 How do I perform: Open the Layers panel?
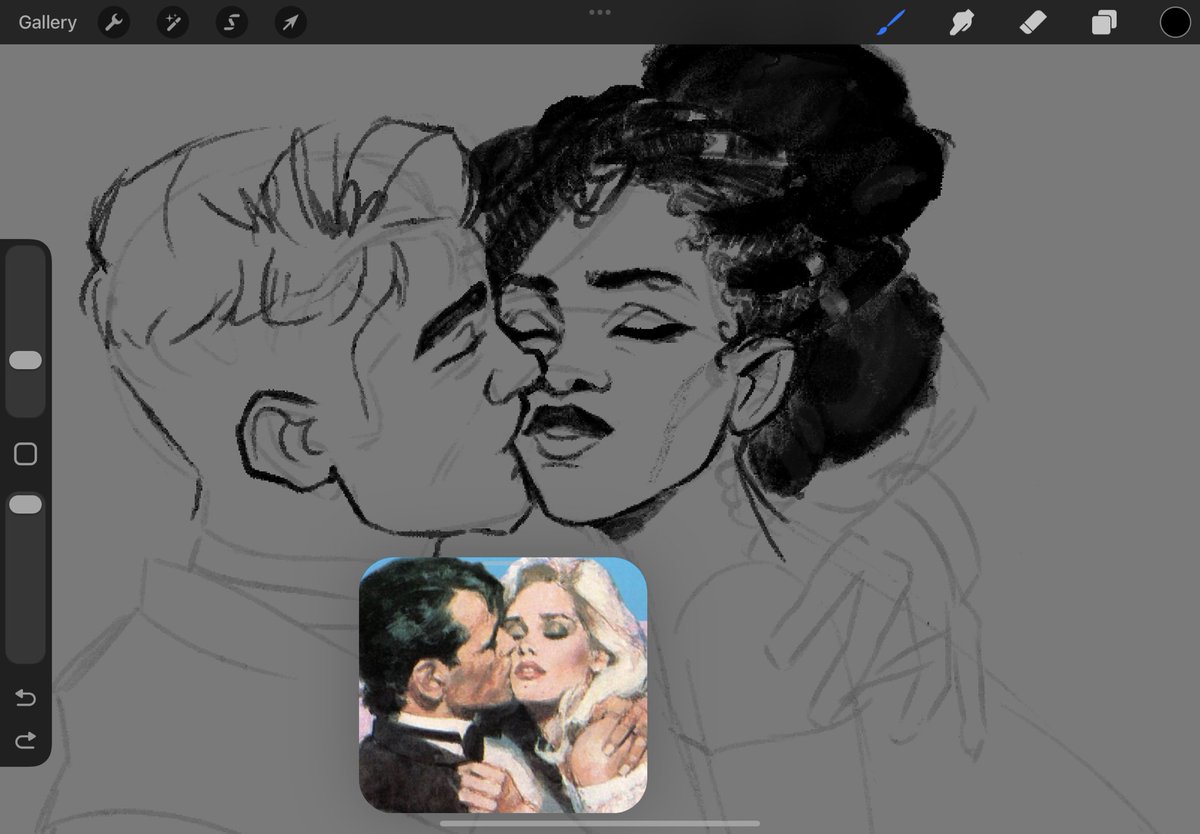(1104, 22)
